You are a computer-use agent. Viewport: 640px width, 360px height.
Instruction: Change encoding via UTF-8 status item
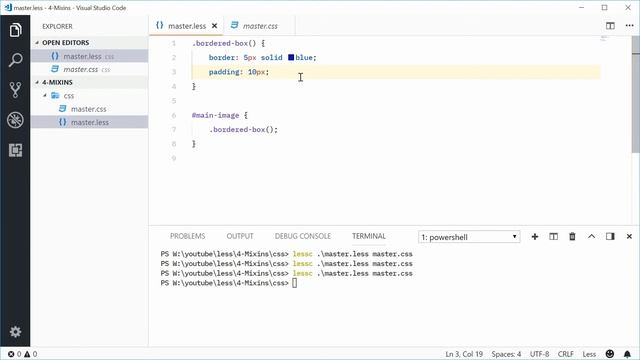(539, 354)
